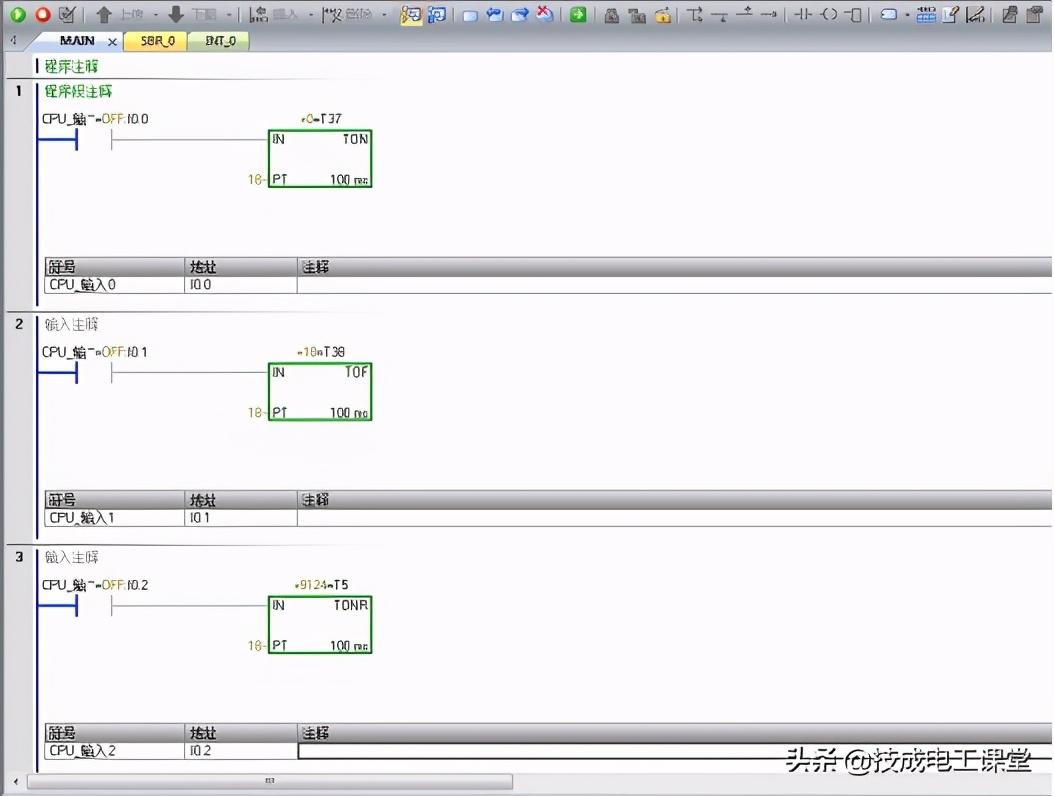
Task: Click the CPU_输入2 symbol cell
Action: [x=115, y=751]
